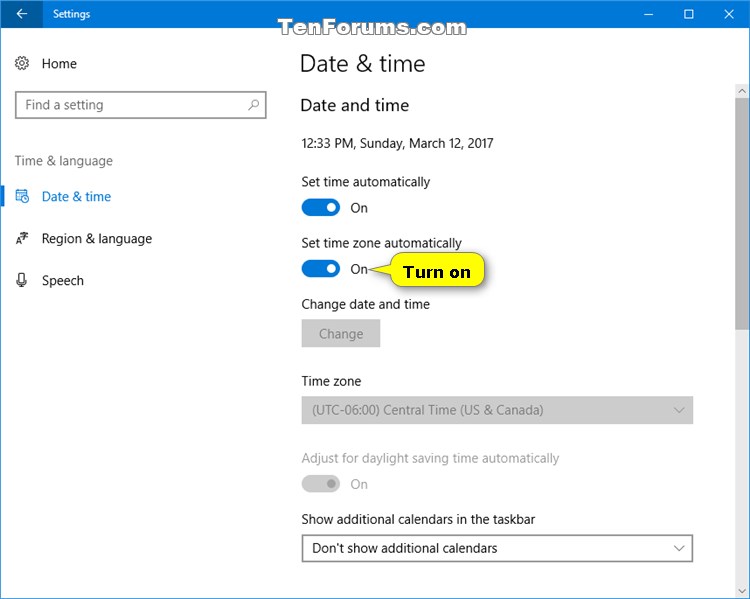Click the Change date and time button
Screen dimensions: 750x599
pyautogui.click(x=341, y=334)
